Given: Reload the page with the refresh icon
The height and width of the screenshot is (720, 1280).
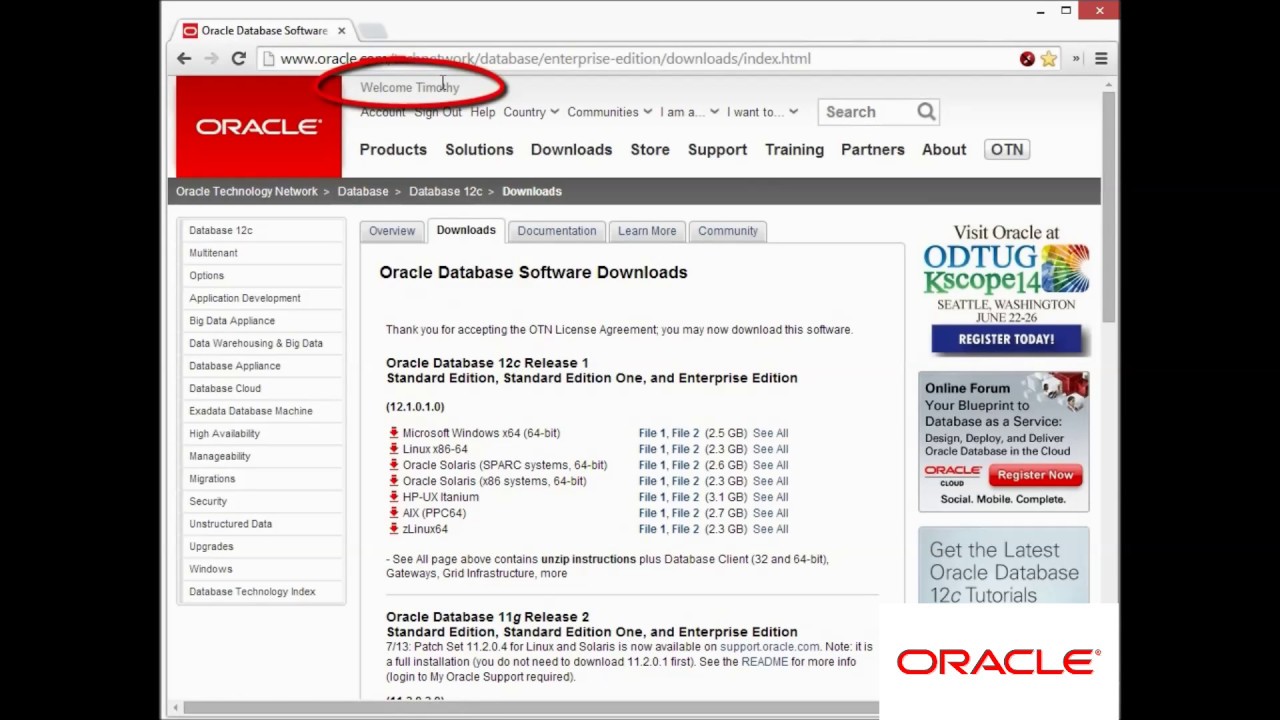Looking at the screenshot, I should [x=238, y=59].
